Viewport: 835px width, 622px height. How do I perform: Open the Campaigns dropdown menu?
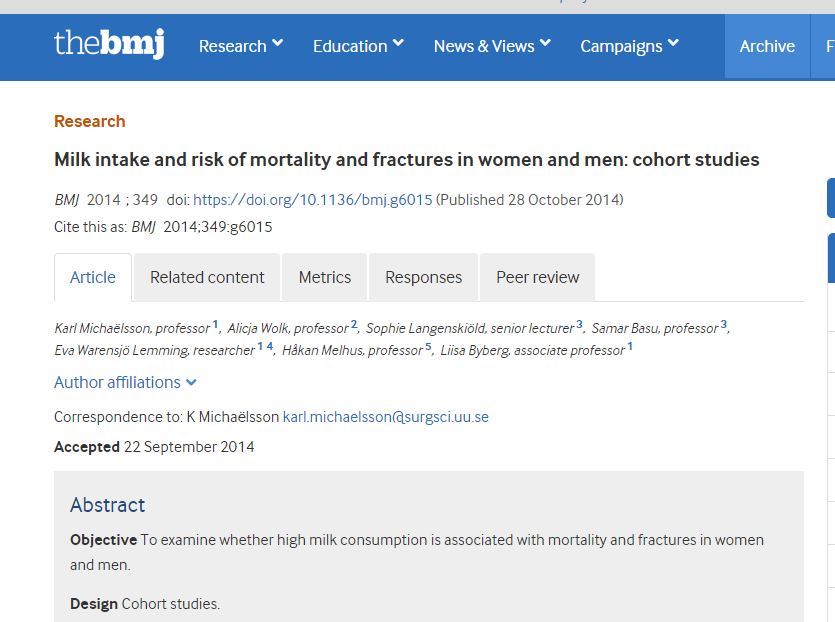point(629,46)
